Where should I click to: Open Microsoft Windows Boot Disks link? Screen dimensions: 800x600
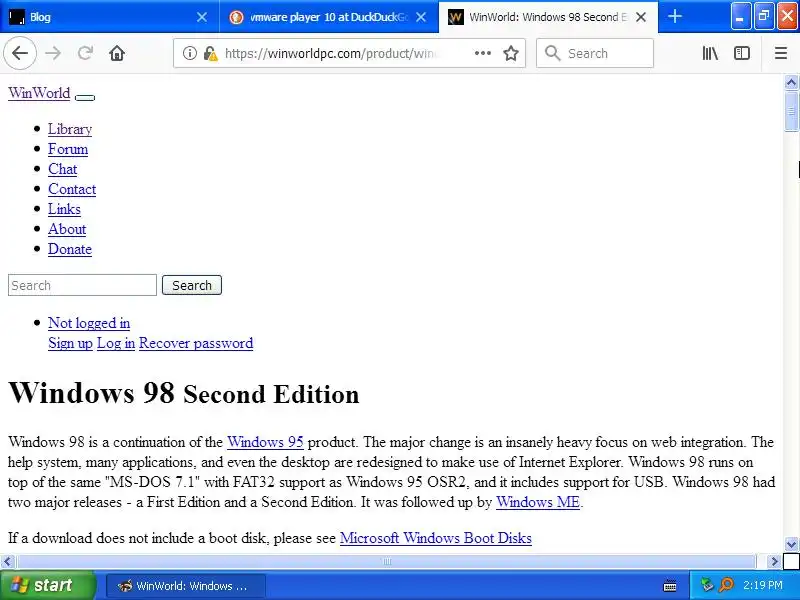(x=436, y=538)
